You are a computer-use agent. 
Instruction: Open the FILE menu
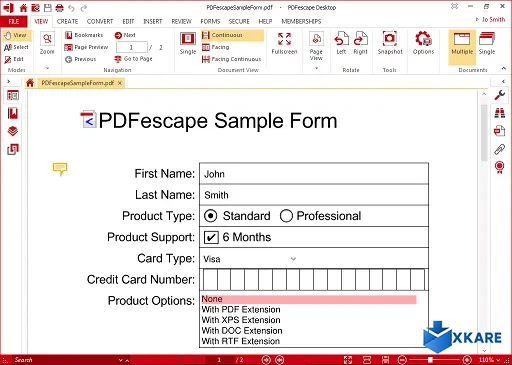[14, 21]
